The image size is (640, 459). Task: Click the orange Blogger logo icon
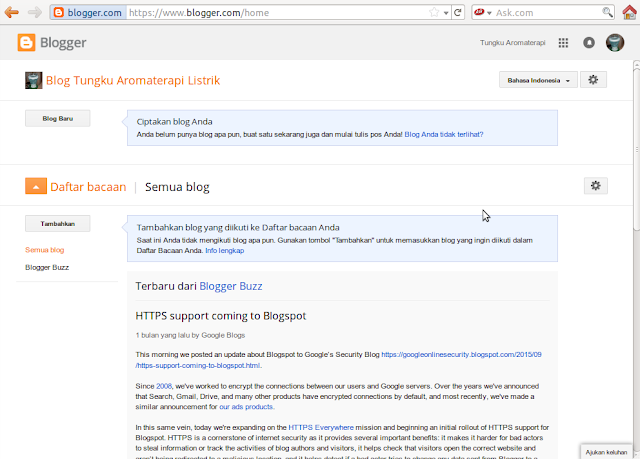pos(26,42)
